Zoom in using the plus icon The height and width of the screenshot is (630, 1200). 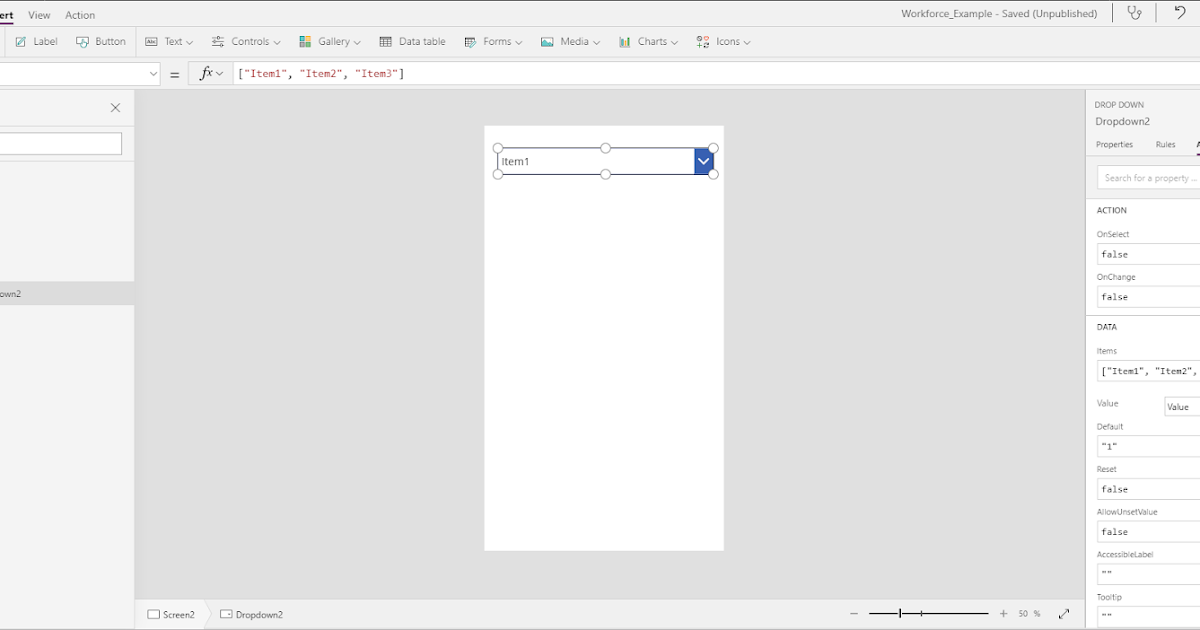(1002, 614)
